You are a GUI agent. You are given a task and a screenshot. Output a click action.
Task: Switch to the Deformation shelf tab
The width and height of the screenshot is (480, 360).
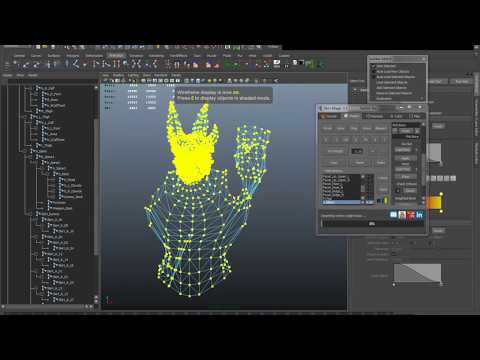pyautogui.click(x=94, y=56)
